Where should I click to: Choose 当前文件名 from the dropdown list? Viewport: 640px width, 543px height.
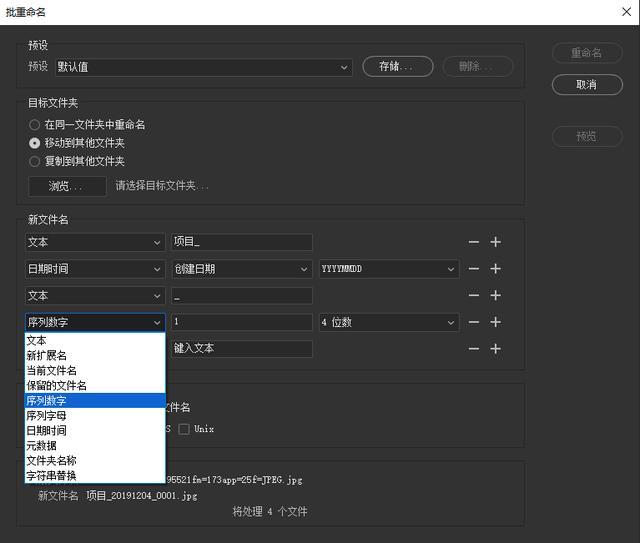pyautogui.click(x=95, y=371)
